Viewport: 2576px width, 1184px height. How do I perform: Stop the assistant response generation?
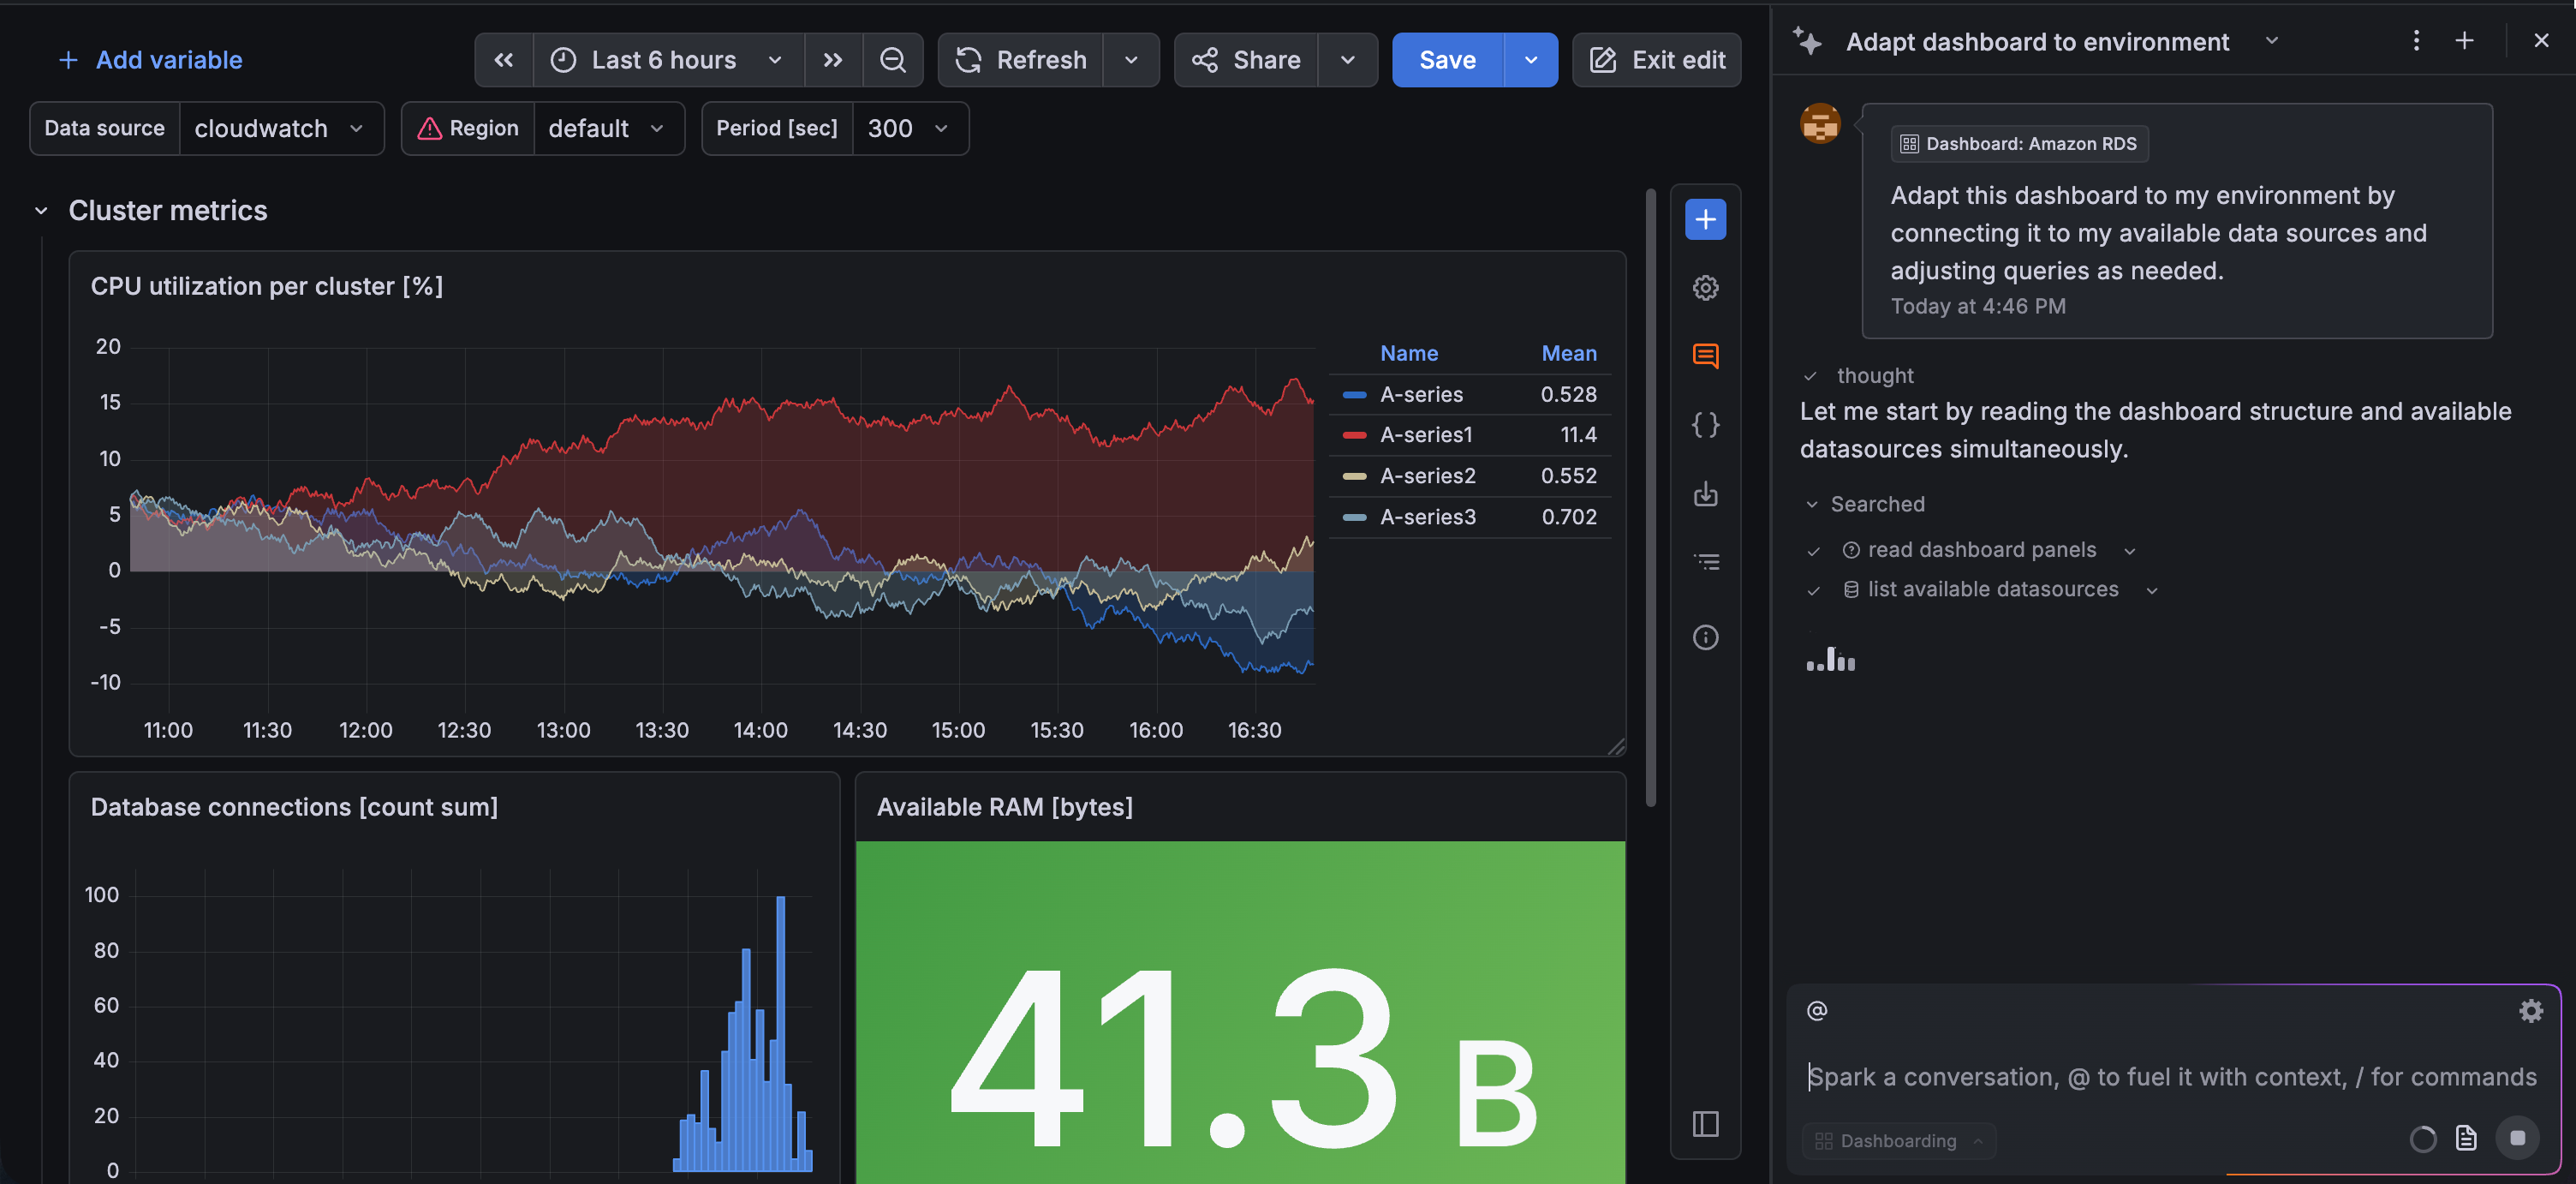(2517, 1138)
